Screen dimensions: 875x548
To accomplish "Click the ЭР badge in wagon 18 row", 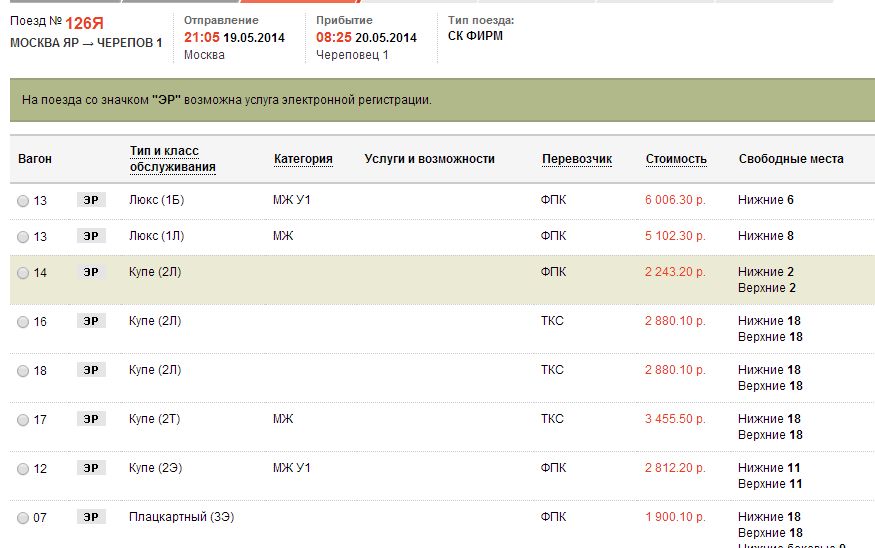I will [x=91, y=370].
